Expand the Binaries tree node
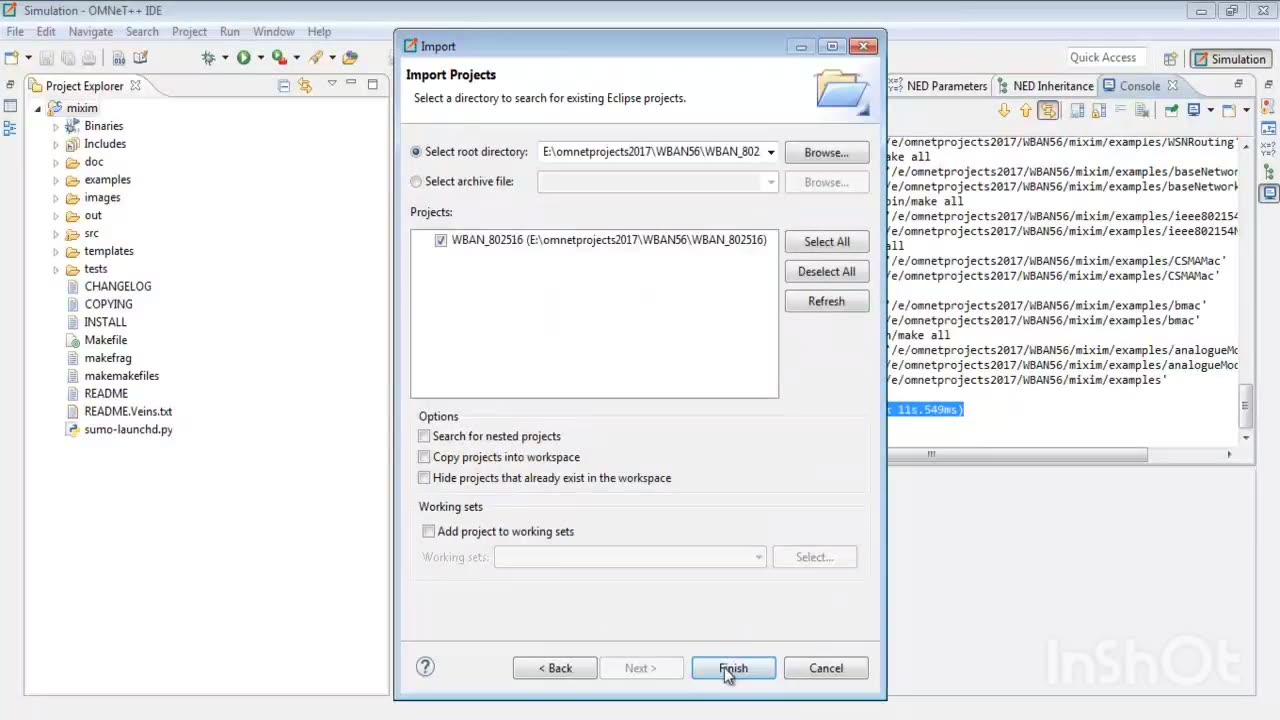The height and width of the screenshot is (720, 1280). 56,126
